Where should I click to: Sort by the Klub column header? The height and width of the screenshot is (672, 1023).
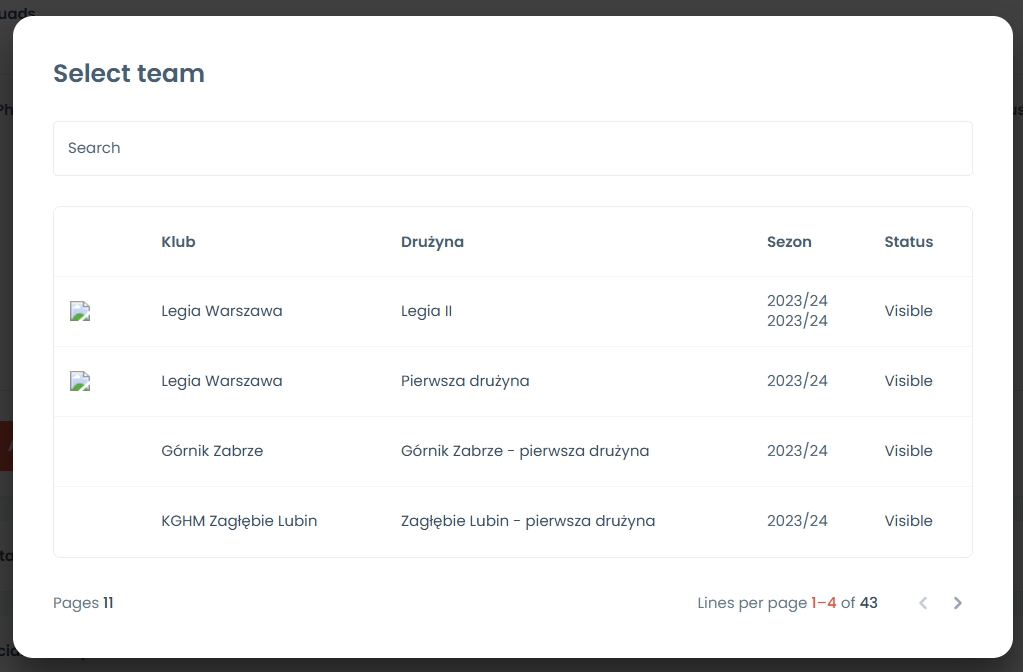point(178,242)
